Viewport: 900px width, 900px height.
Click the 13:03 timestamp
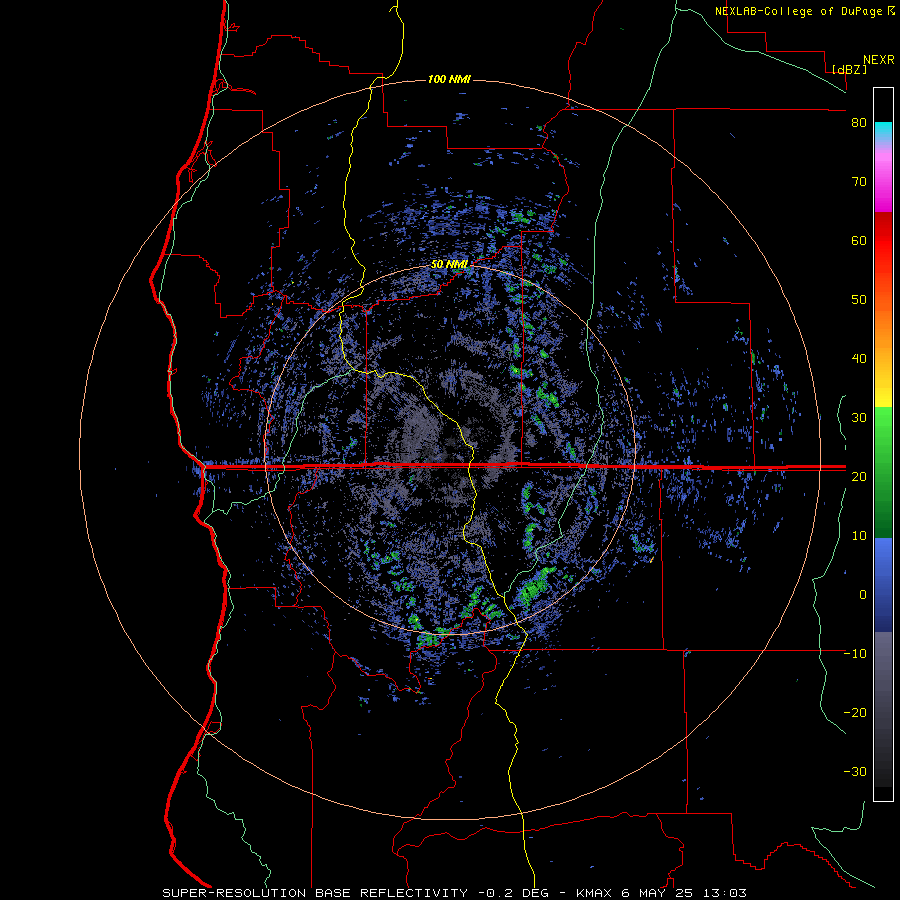[x=724, y=893]
